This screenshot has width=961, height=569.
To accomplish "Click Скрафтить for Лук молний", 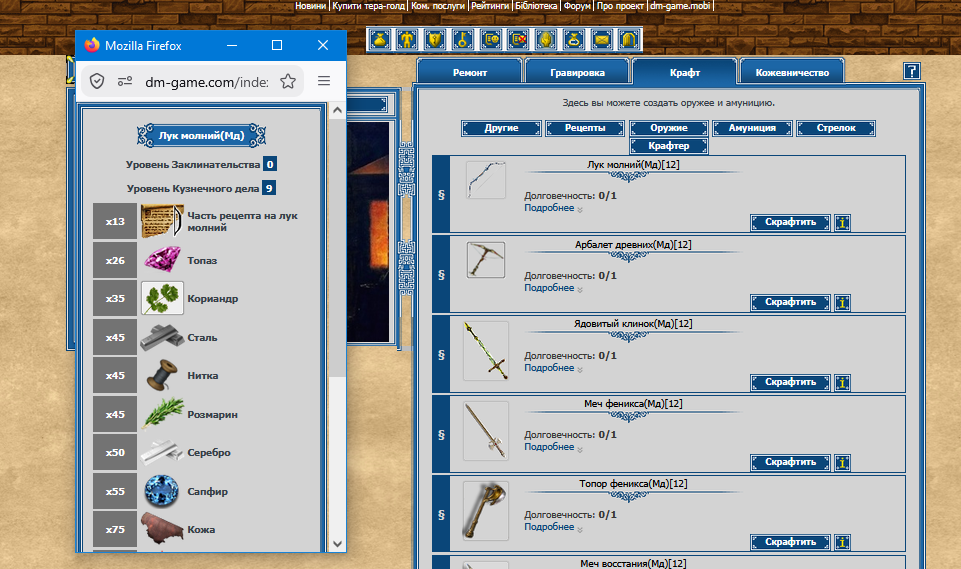I will [x=791, y=223].
